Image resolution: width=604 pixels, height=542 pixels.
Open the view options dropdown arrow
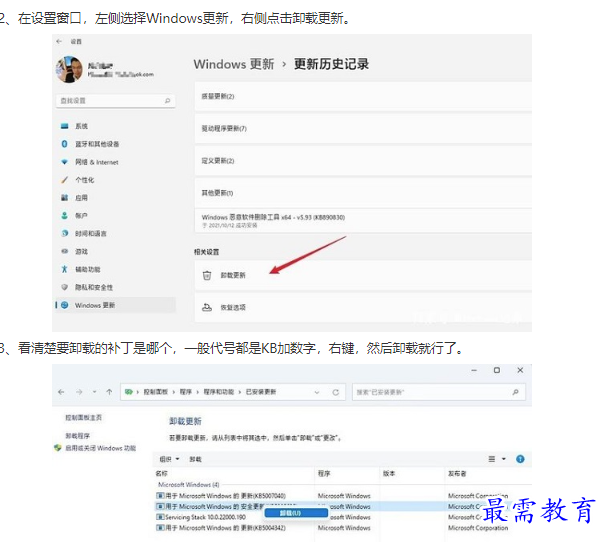[503, 459]
